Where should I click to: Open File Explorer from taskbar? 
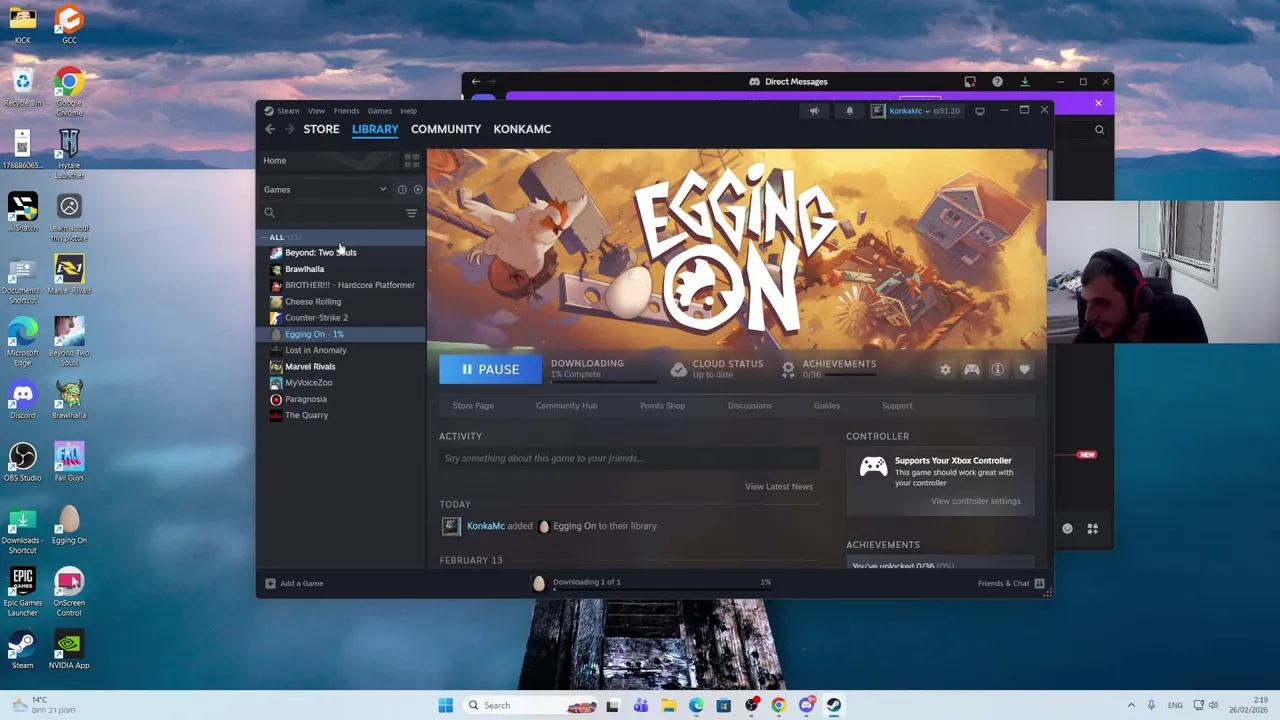click(668, 705)
